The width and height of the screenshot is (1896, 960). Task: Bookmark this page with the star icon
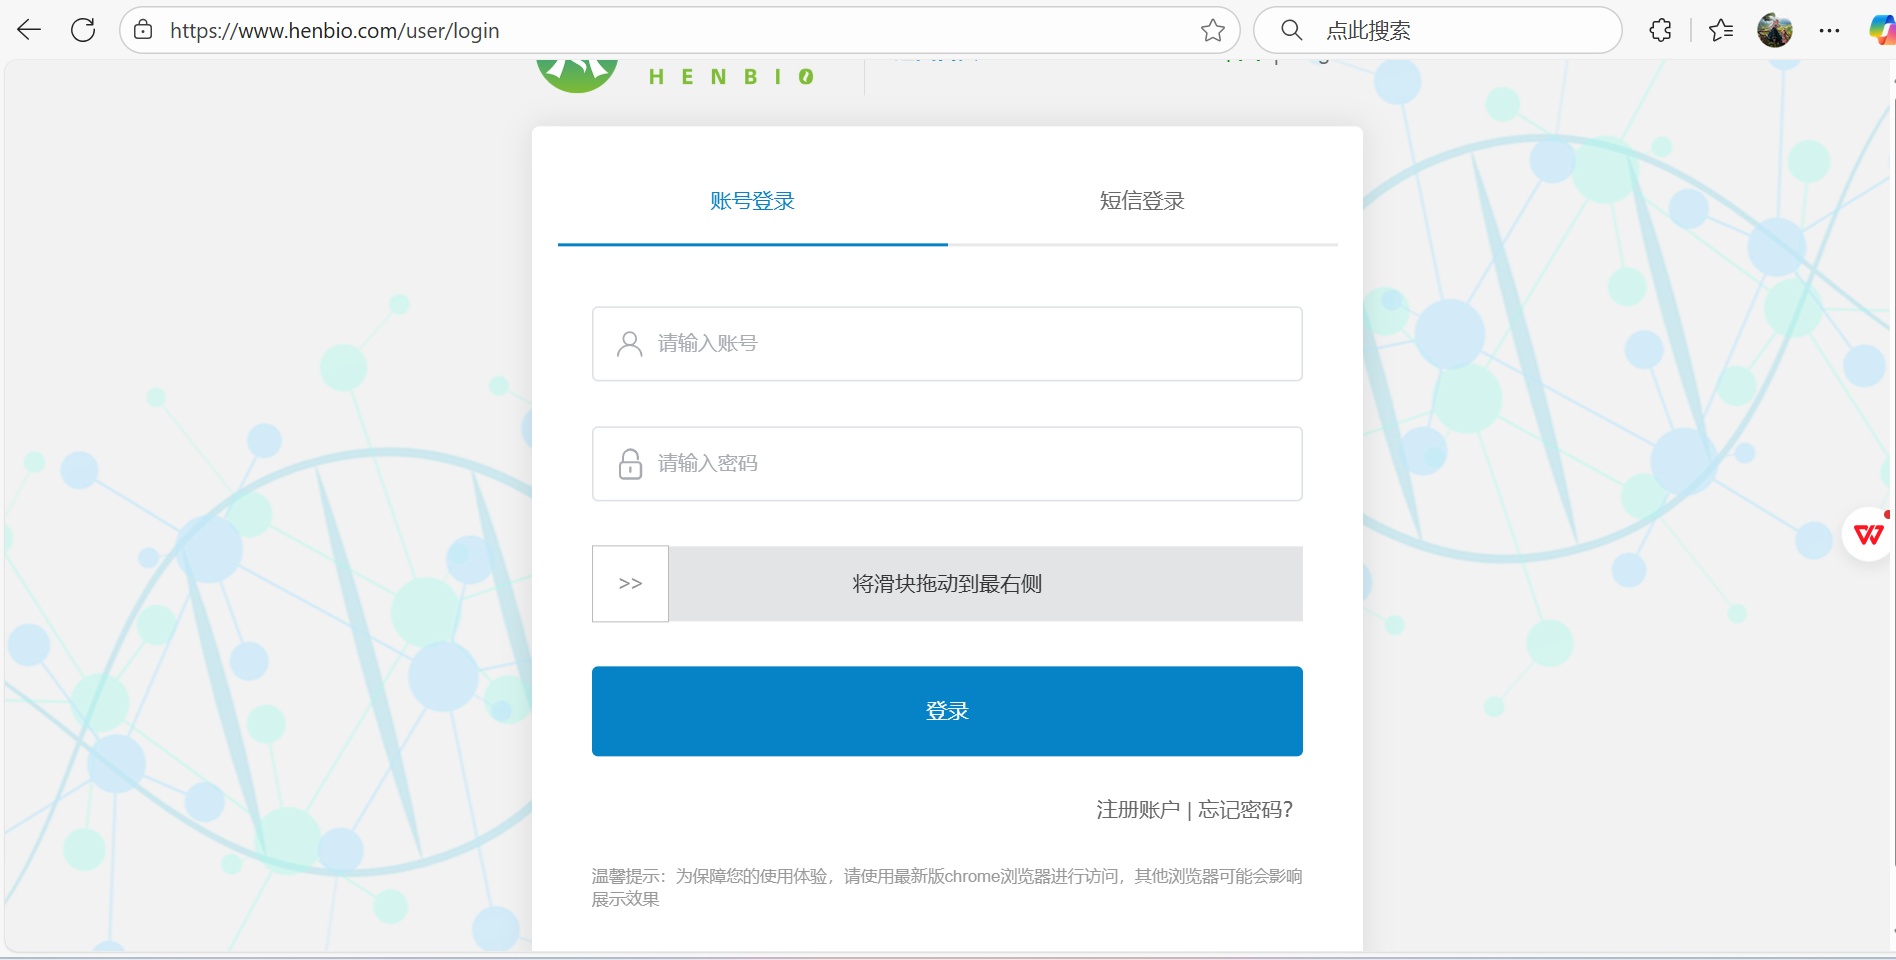tap(1212, 30)
